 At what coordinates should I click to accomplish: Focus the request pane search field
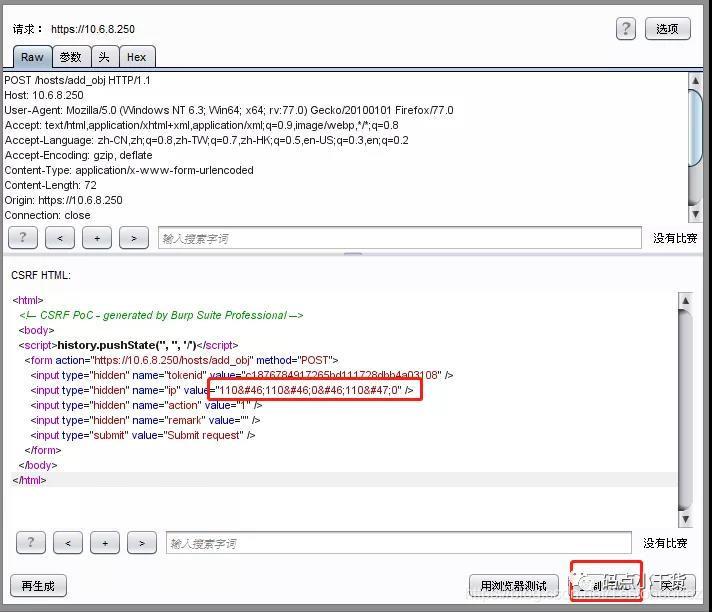400,238
